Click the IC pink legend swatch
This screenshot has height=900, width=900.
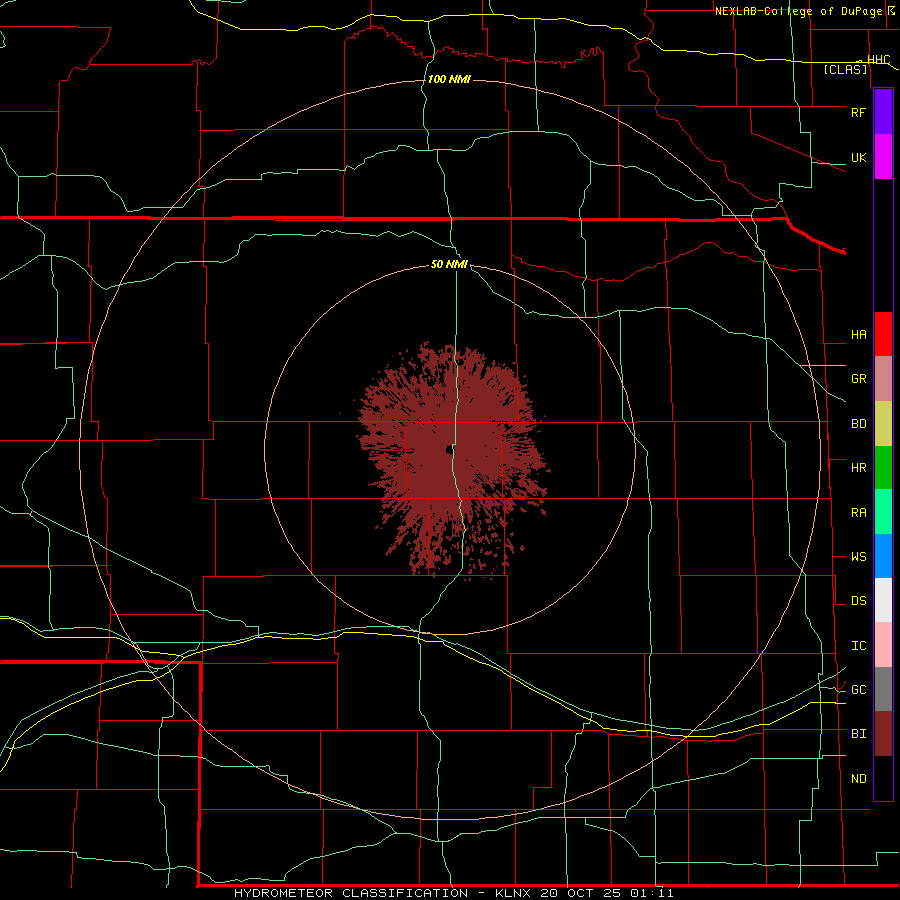coord(883,645)
